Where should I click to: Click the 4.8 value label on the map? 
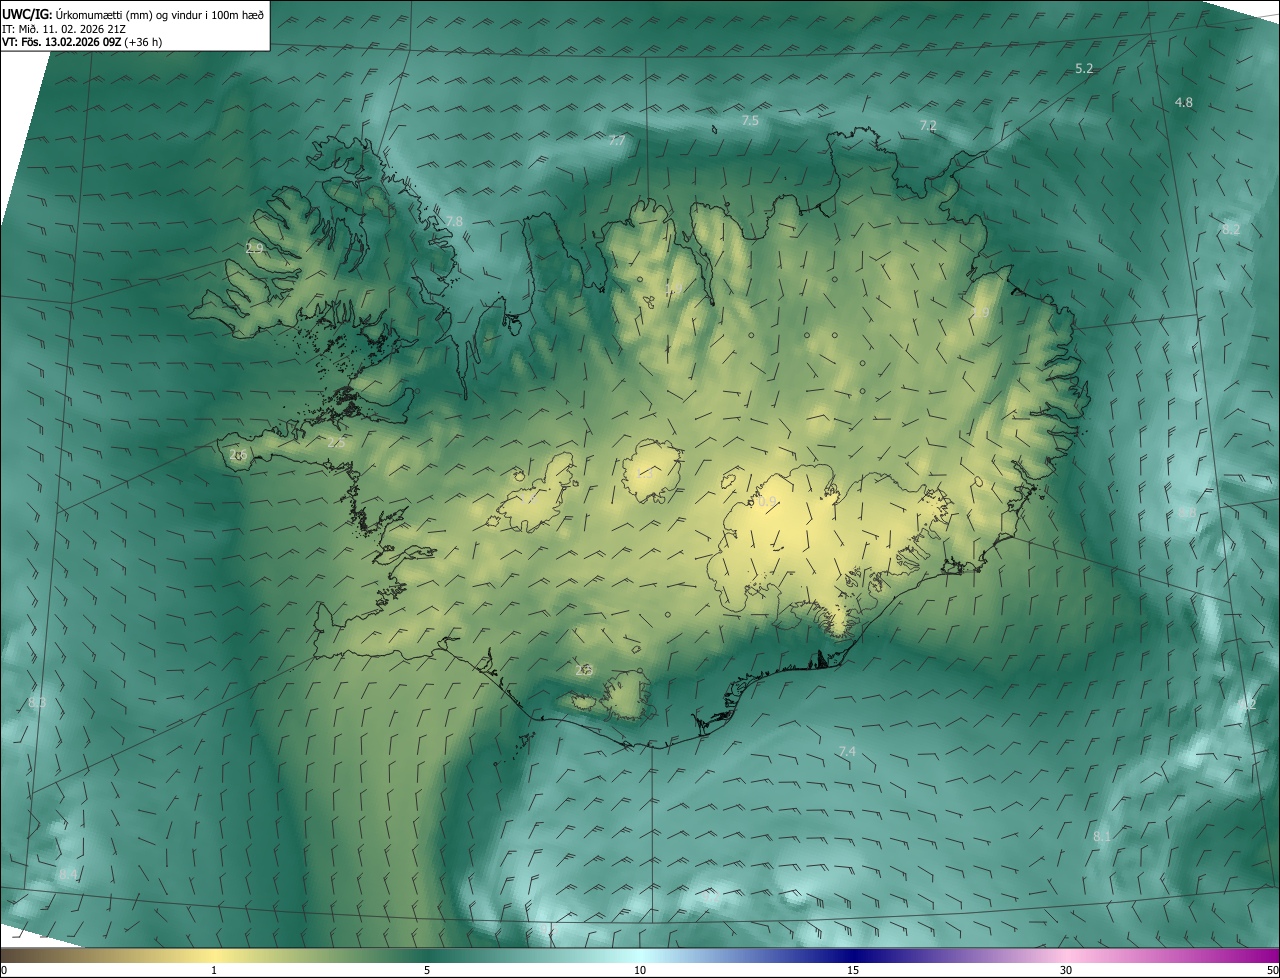click(1184, 102)
